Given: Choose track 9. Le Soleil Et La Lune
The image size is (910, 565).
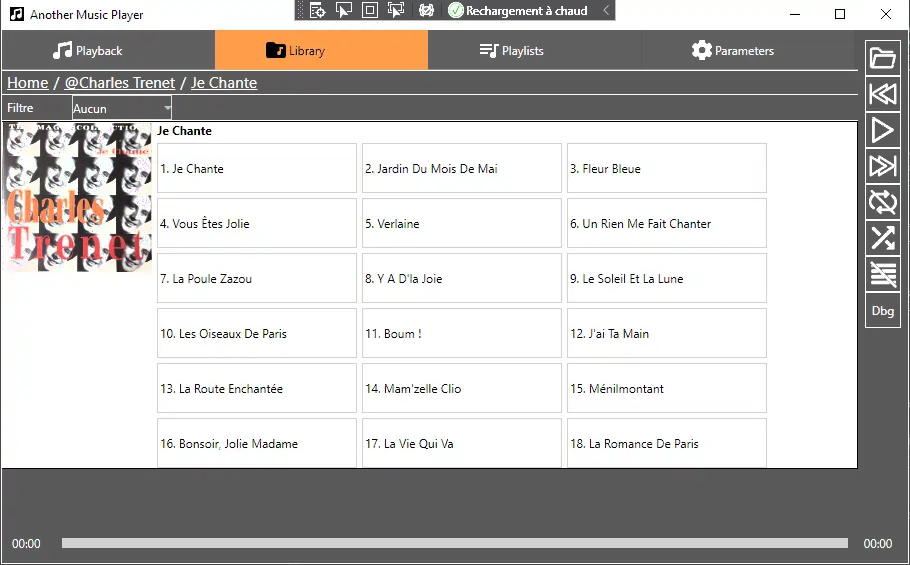Looking at the screenshot, I should pyautogui.click(x=666, y=278).
